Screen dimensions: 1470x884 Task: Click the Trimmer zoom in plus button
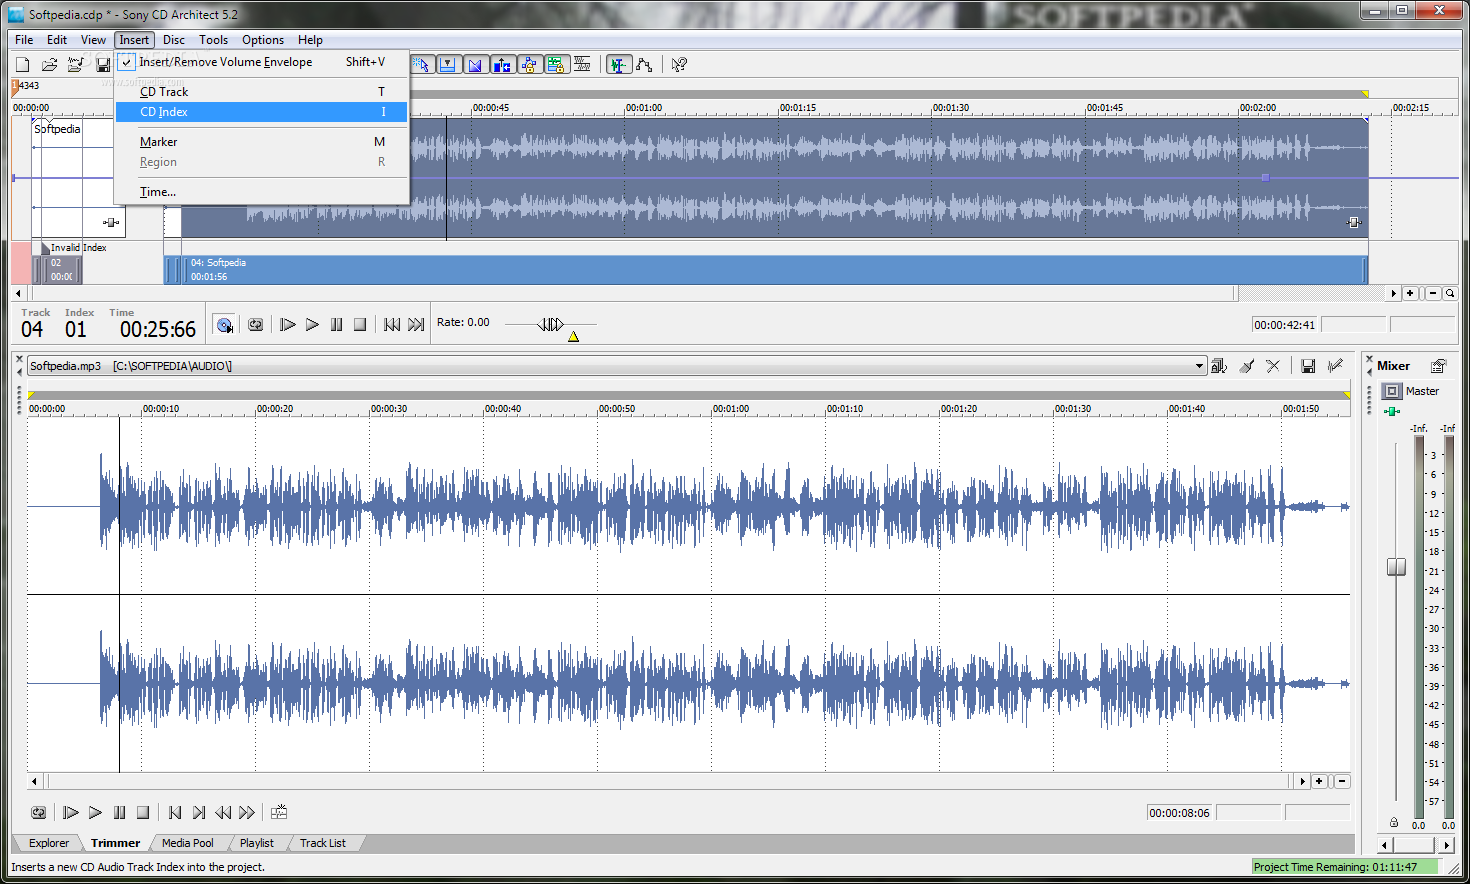point(1320,781)
